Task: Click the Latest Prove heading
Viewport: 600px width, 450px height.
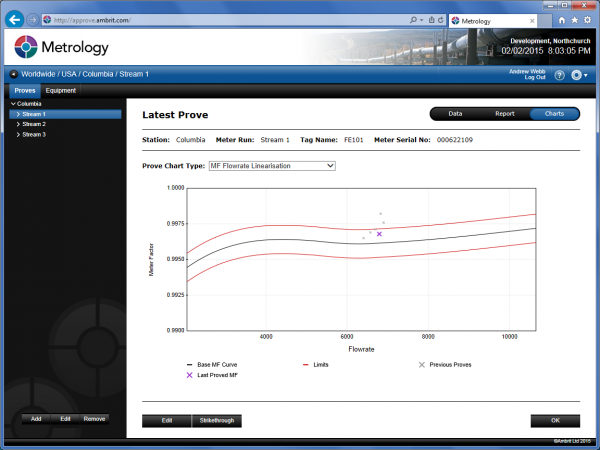Action: [175, 115]
